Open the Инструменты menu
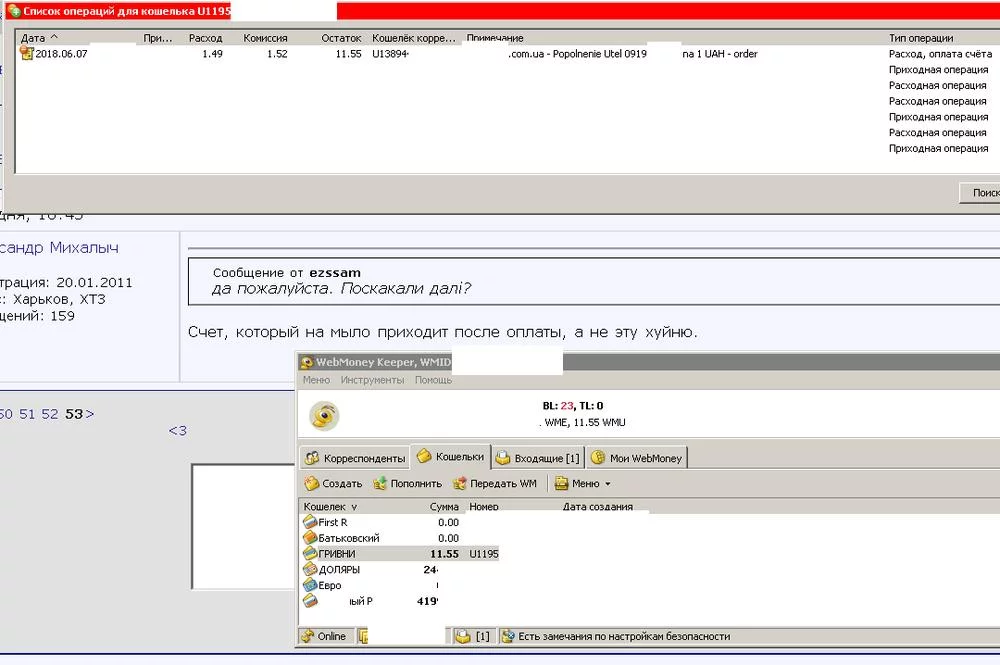This screenshot has height=665, width=1000. [x=372, y=380]
